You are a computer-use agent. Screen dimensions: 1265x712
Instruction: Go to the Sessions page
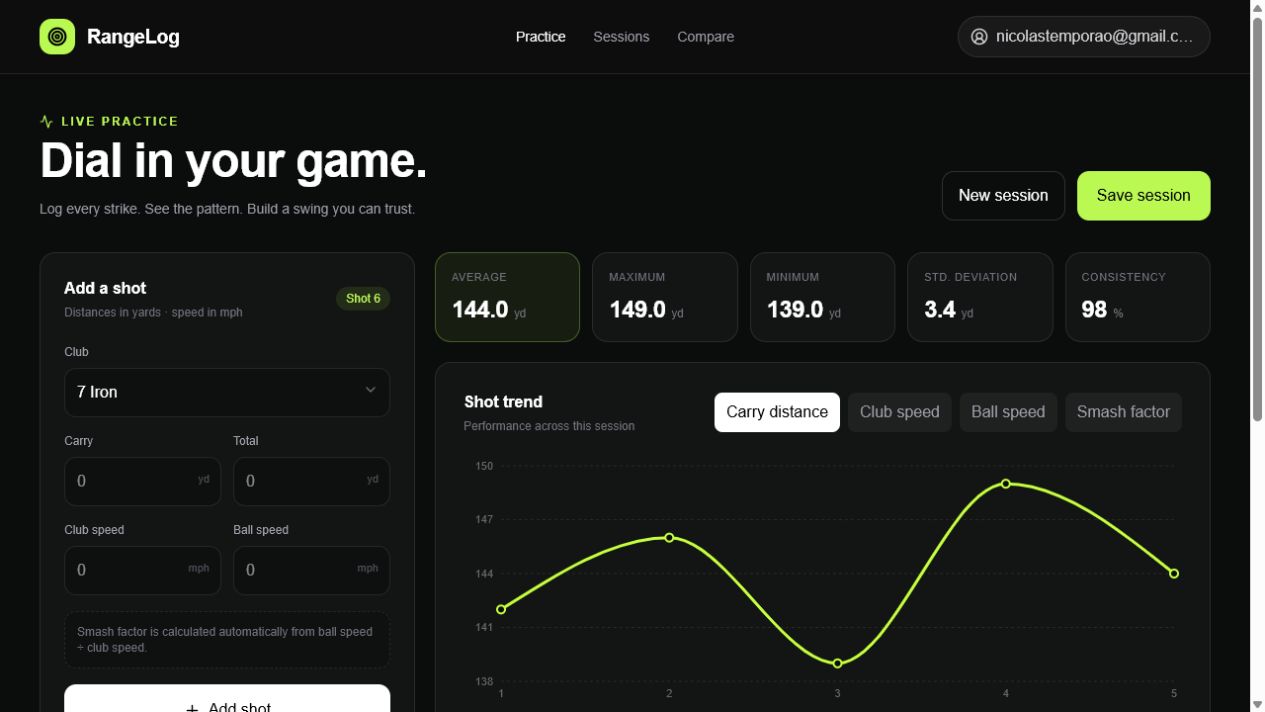[621, 37]
